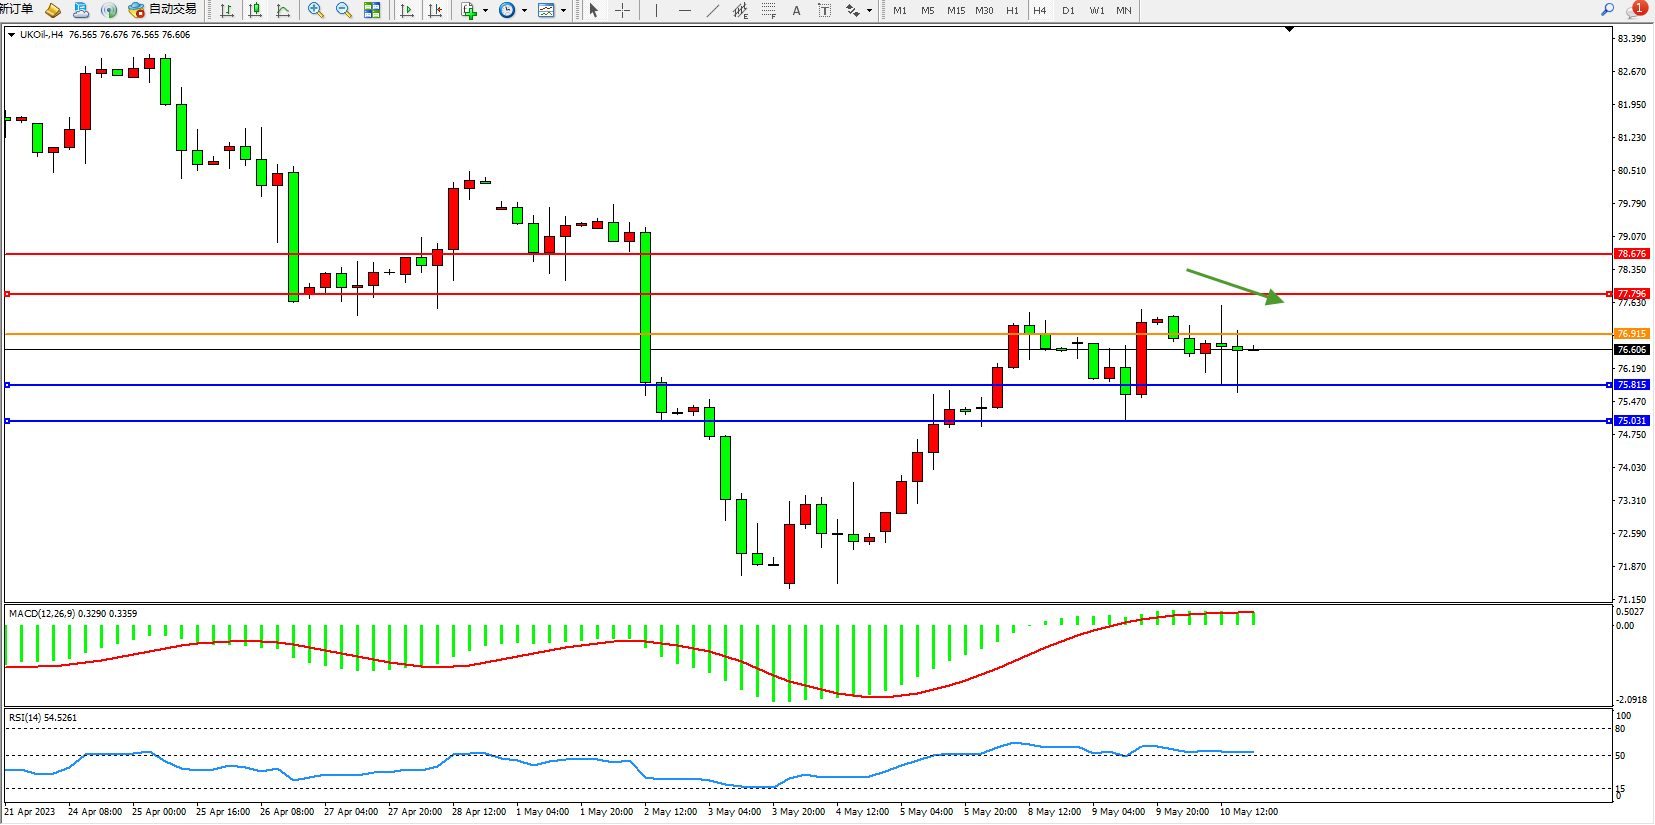Toggle the AutoTrading (自动交易) button

163,10
